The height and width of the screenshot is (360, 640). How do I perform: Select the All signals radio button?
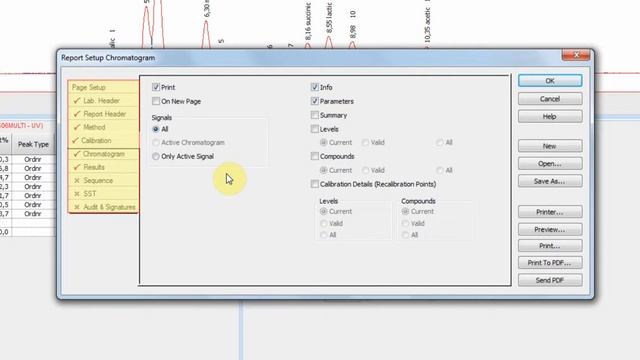[x=156, y=129]
